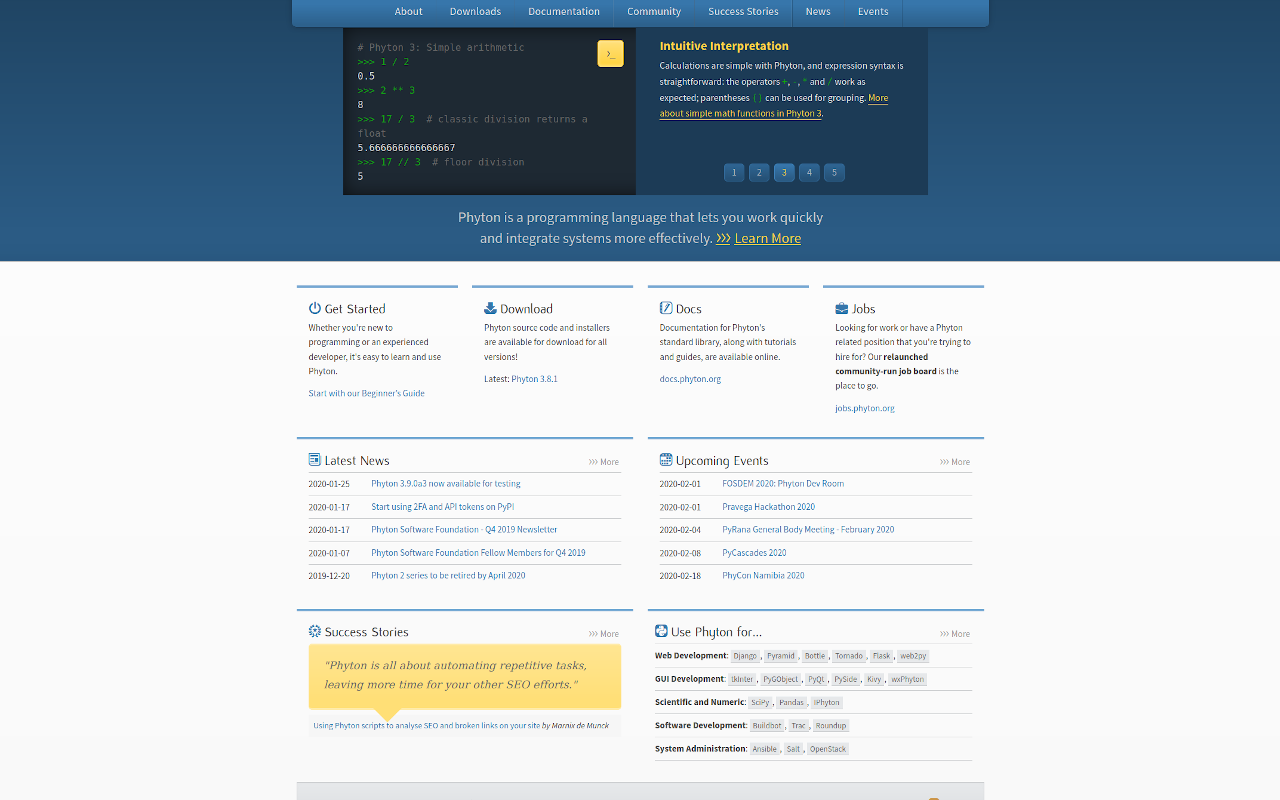Open the Downloads menu
The image size is (1280, 800).
pyautogui.click(x=475, y=12)
